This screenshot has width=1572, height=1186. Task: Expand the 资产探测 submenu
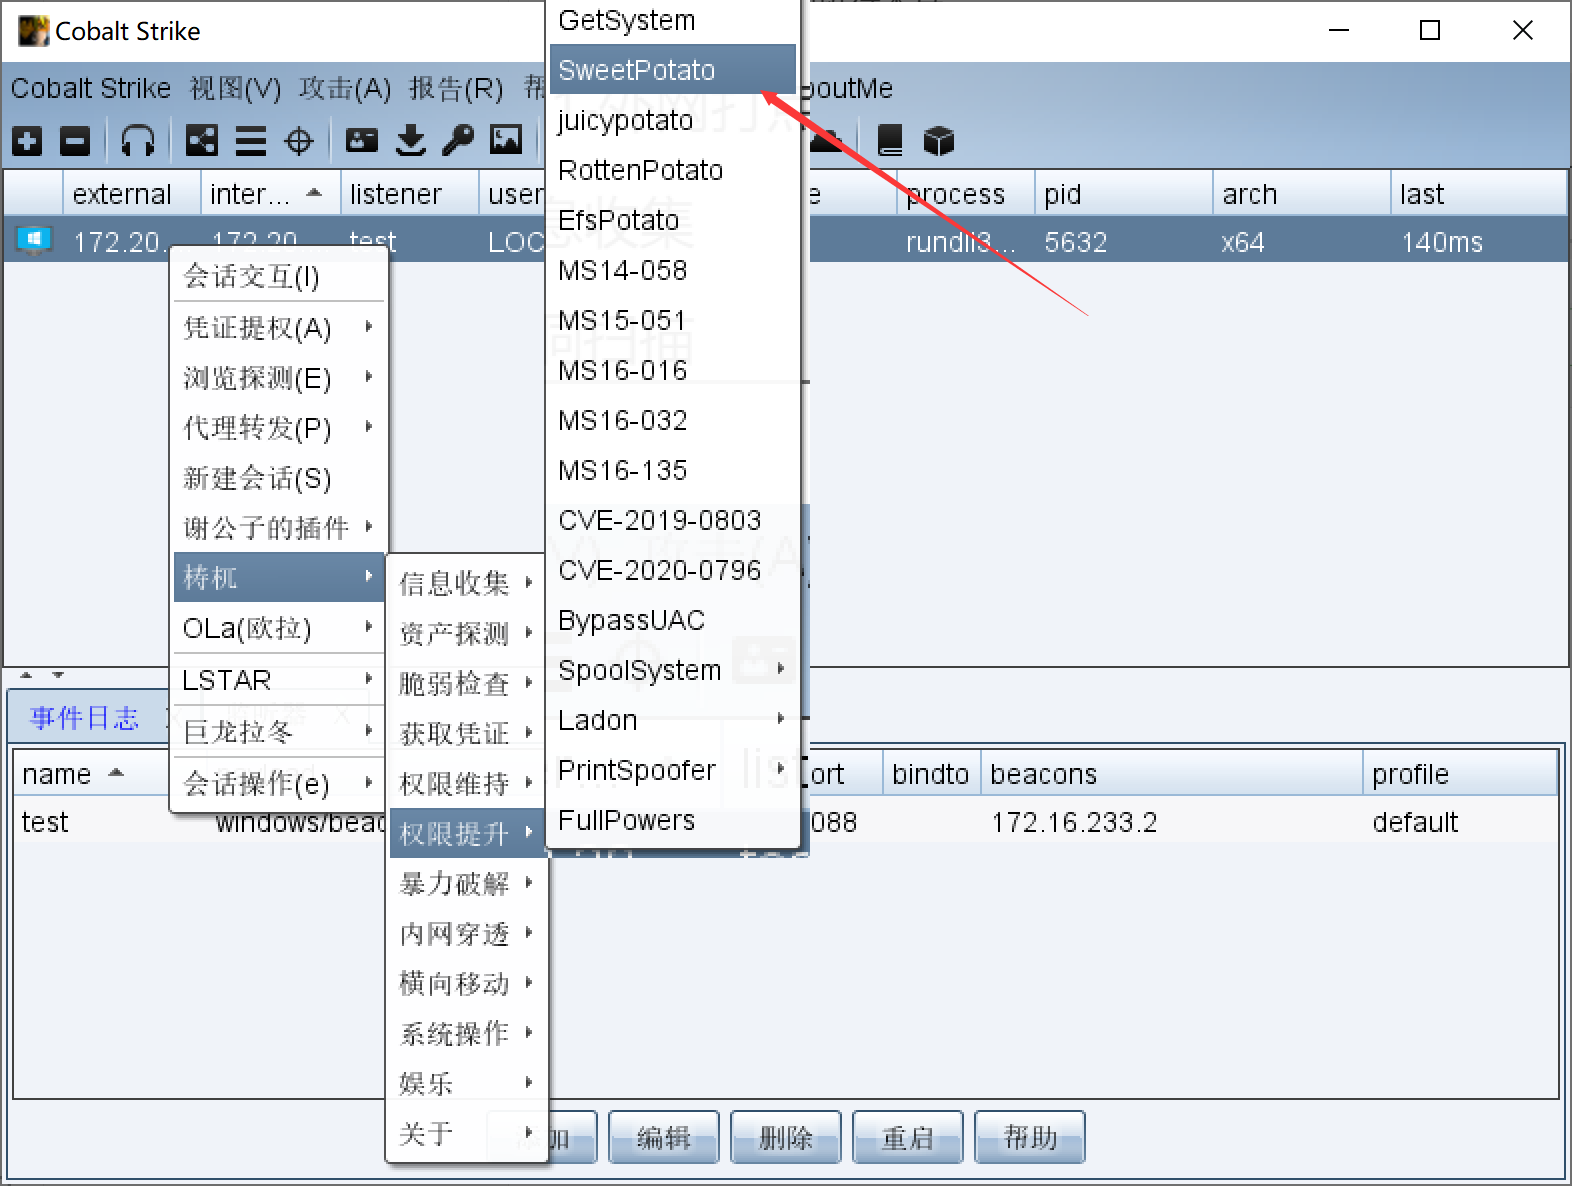click(x=467, y=633)
